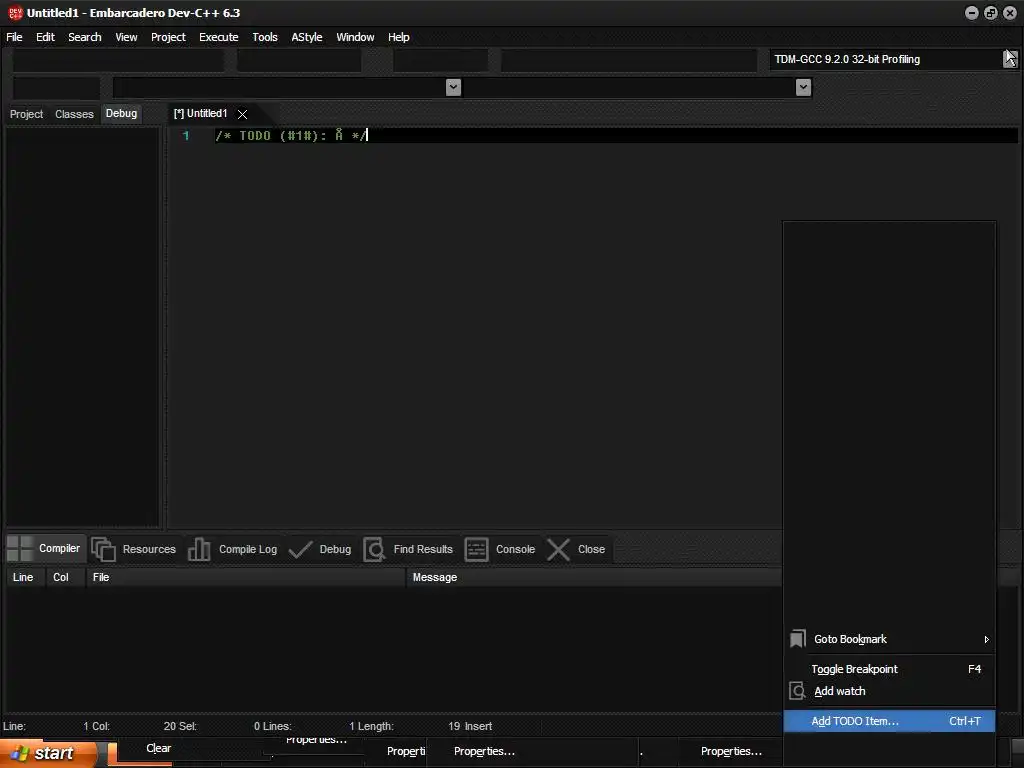Switch to the Project side tab
The height and width of the screenshot is (768, 1024).
[x=26, y=114]
